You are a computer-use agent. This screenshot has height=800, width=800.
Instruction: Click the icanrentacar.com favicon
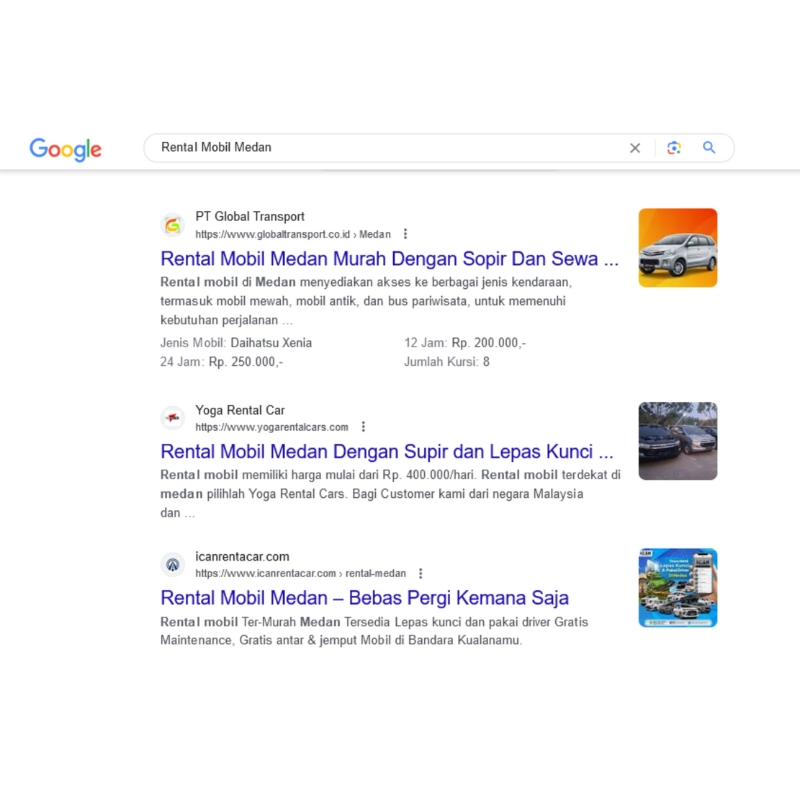[x=173, y=564]
